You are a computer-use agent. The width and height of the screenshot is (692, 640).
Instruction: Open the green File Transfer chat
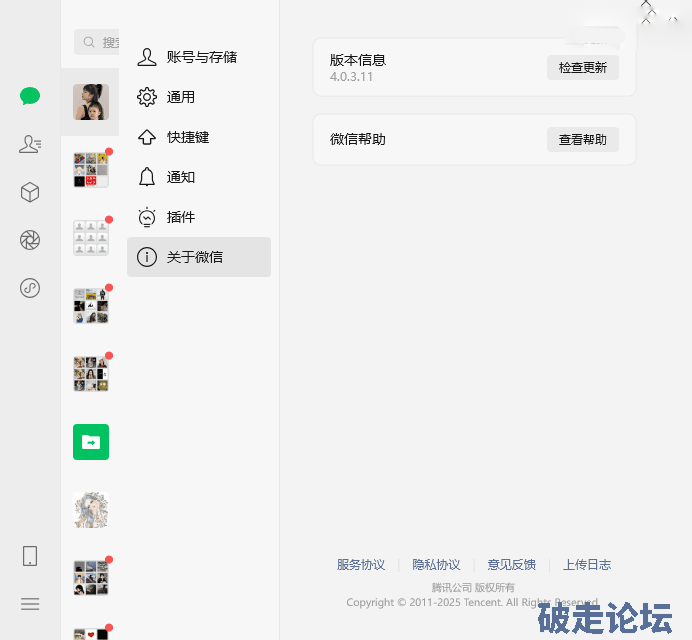tap(90, 442)
